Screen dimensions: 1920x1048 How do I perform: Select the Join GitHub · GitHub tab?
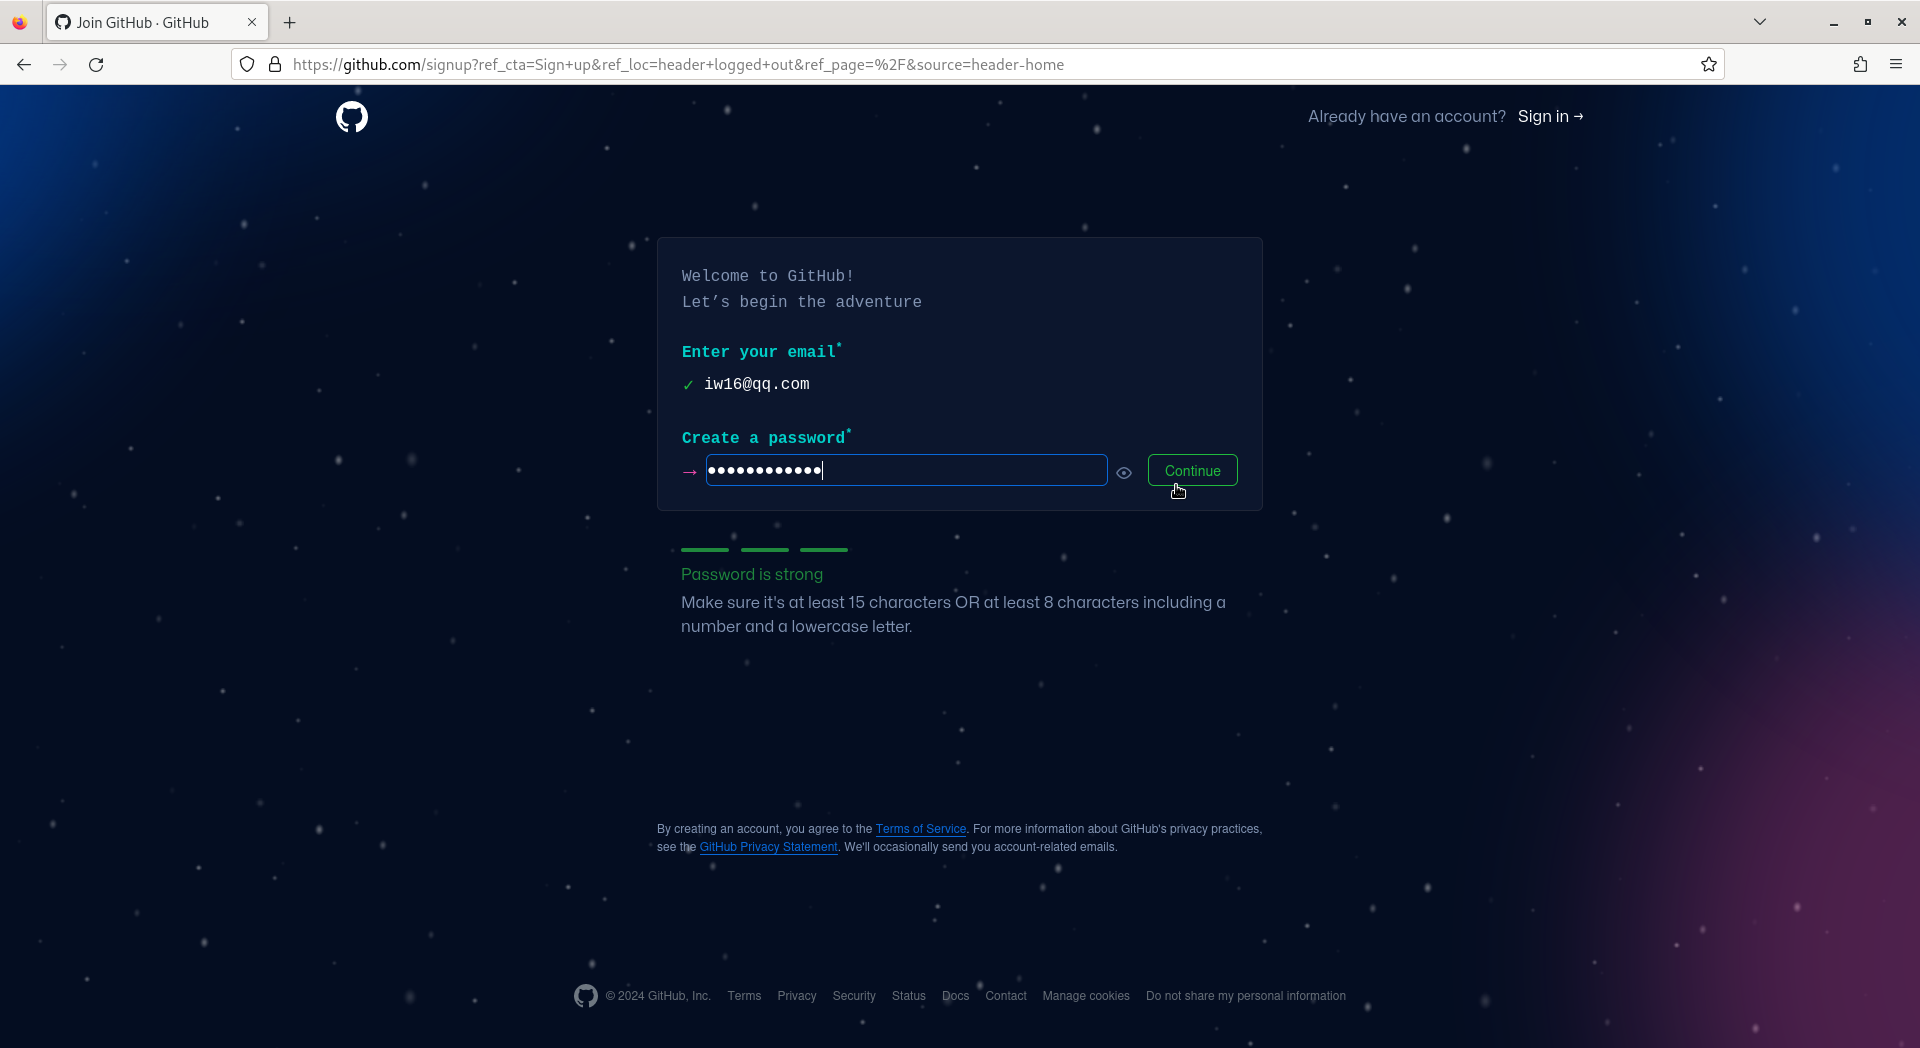click(x=157, y=22)
